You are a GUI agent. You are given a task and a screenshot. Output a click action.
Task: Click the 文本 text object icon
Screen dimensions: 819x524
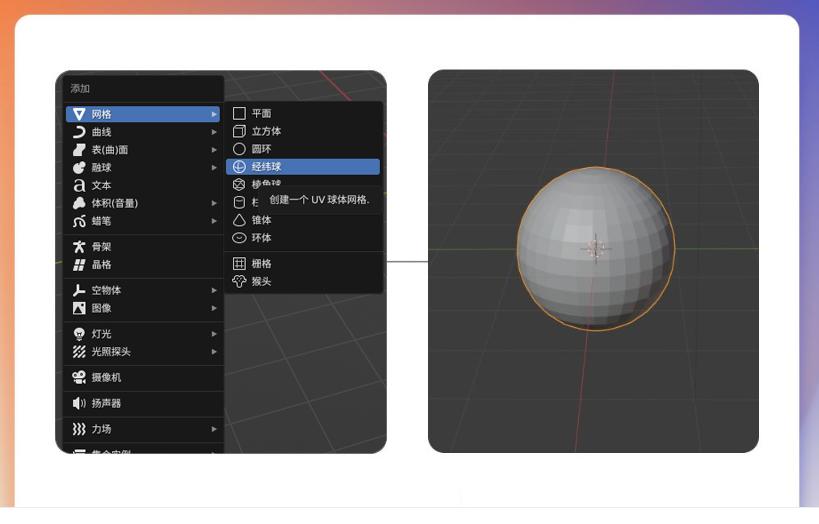point(79,185)
